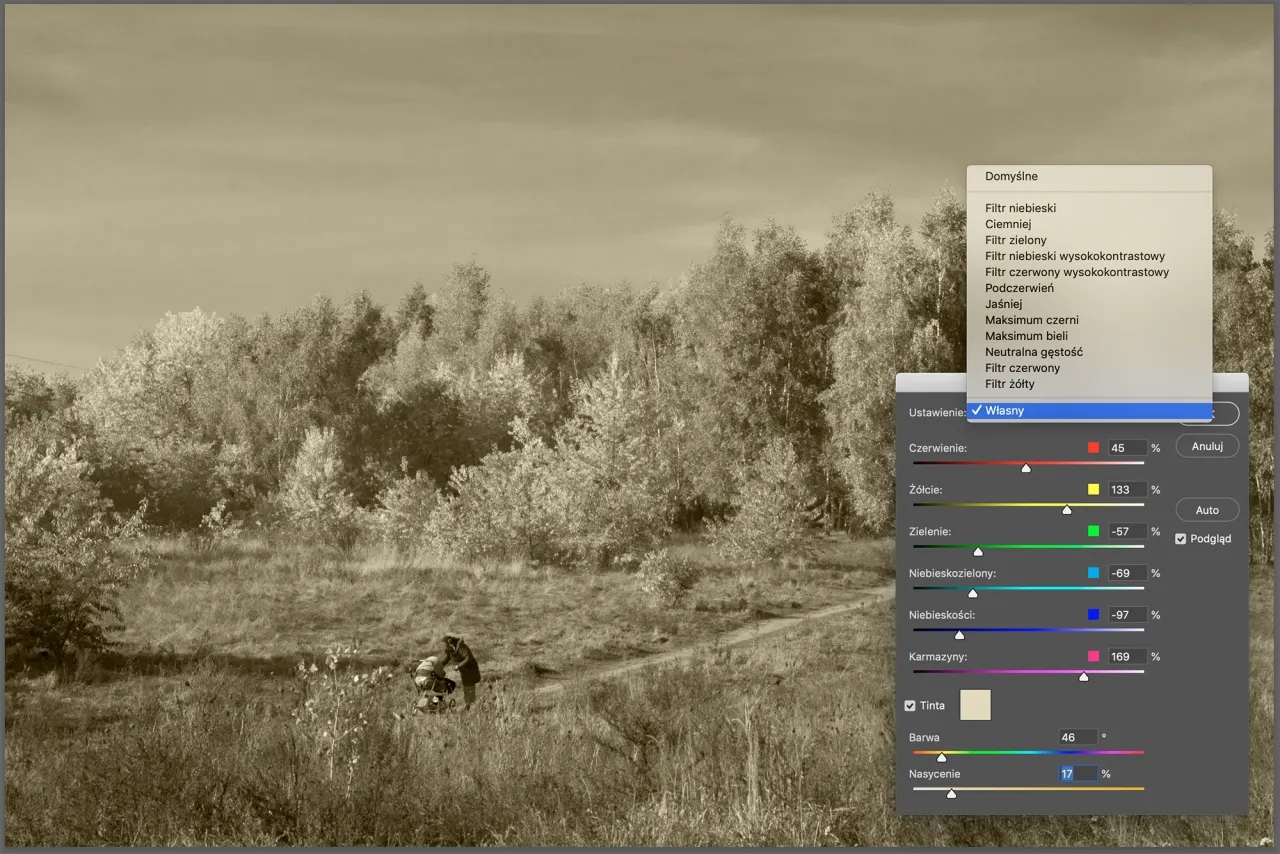
Task: Pick the Podczerwień preset
Action: (1019, 288)
